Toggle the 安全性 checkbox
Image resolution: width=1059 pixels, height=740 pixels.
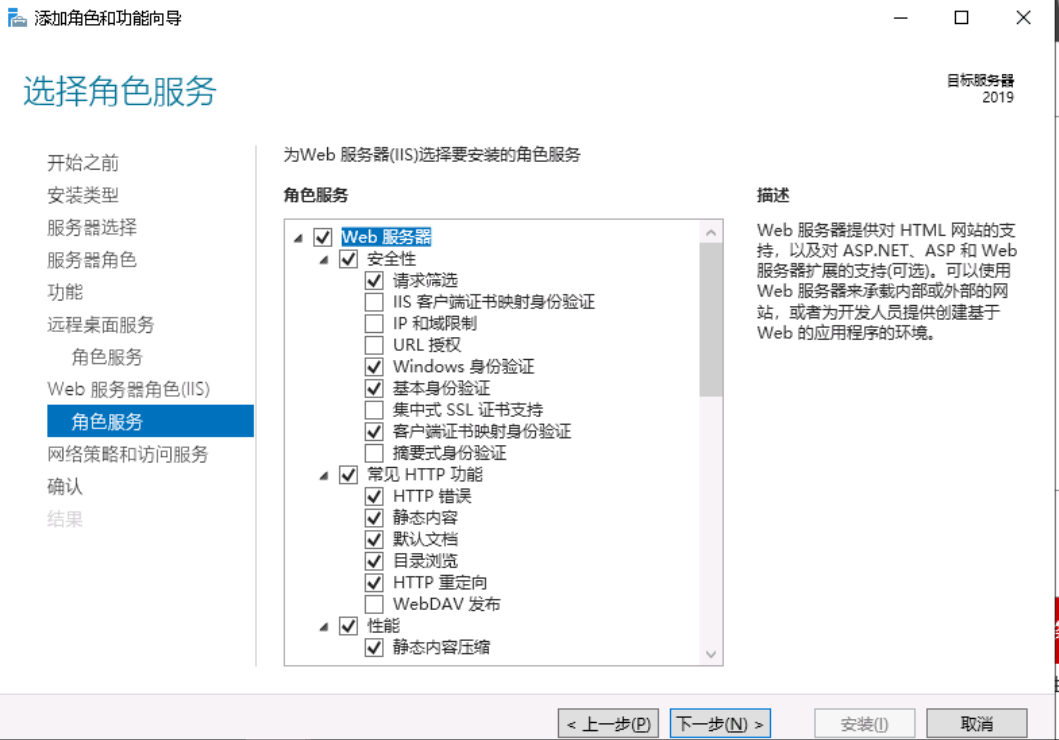(x=348, y=259)
